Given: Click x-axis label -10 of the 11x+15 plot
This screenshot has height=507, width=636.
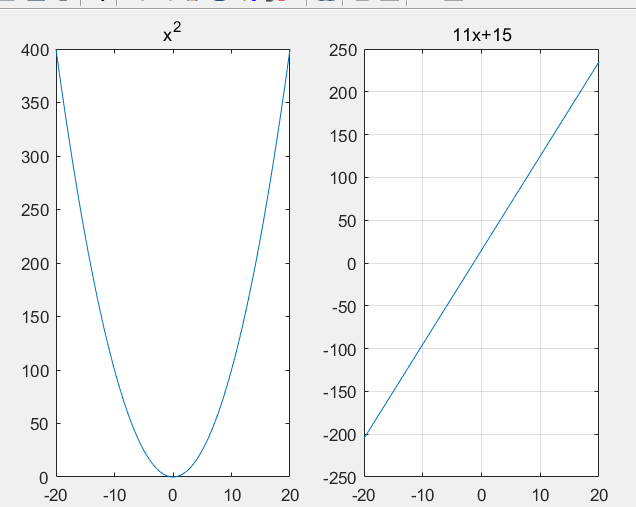Looking at the screenshot, I should coord(422,495).
